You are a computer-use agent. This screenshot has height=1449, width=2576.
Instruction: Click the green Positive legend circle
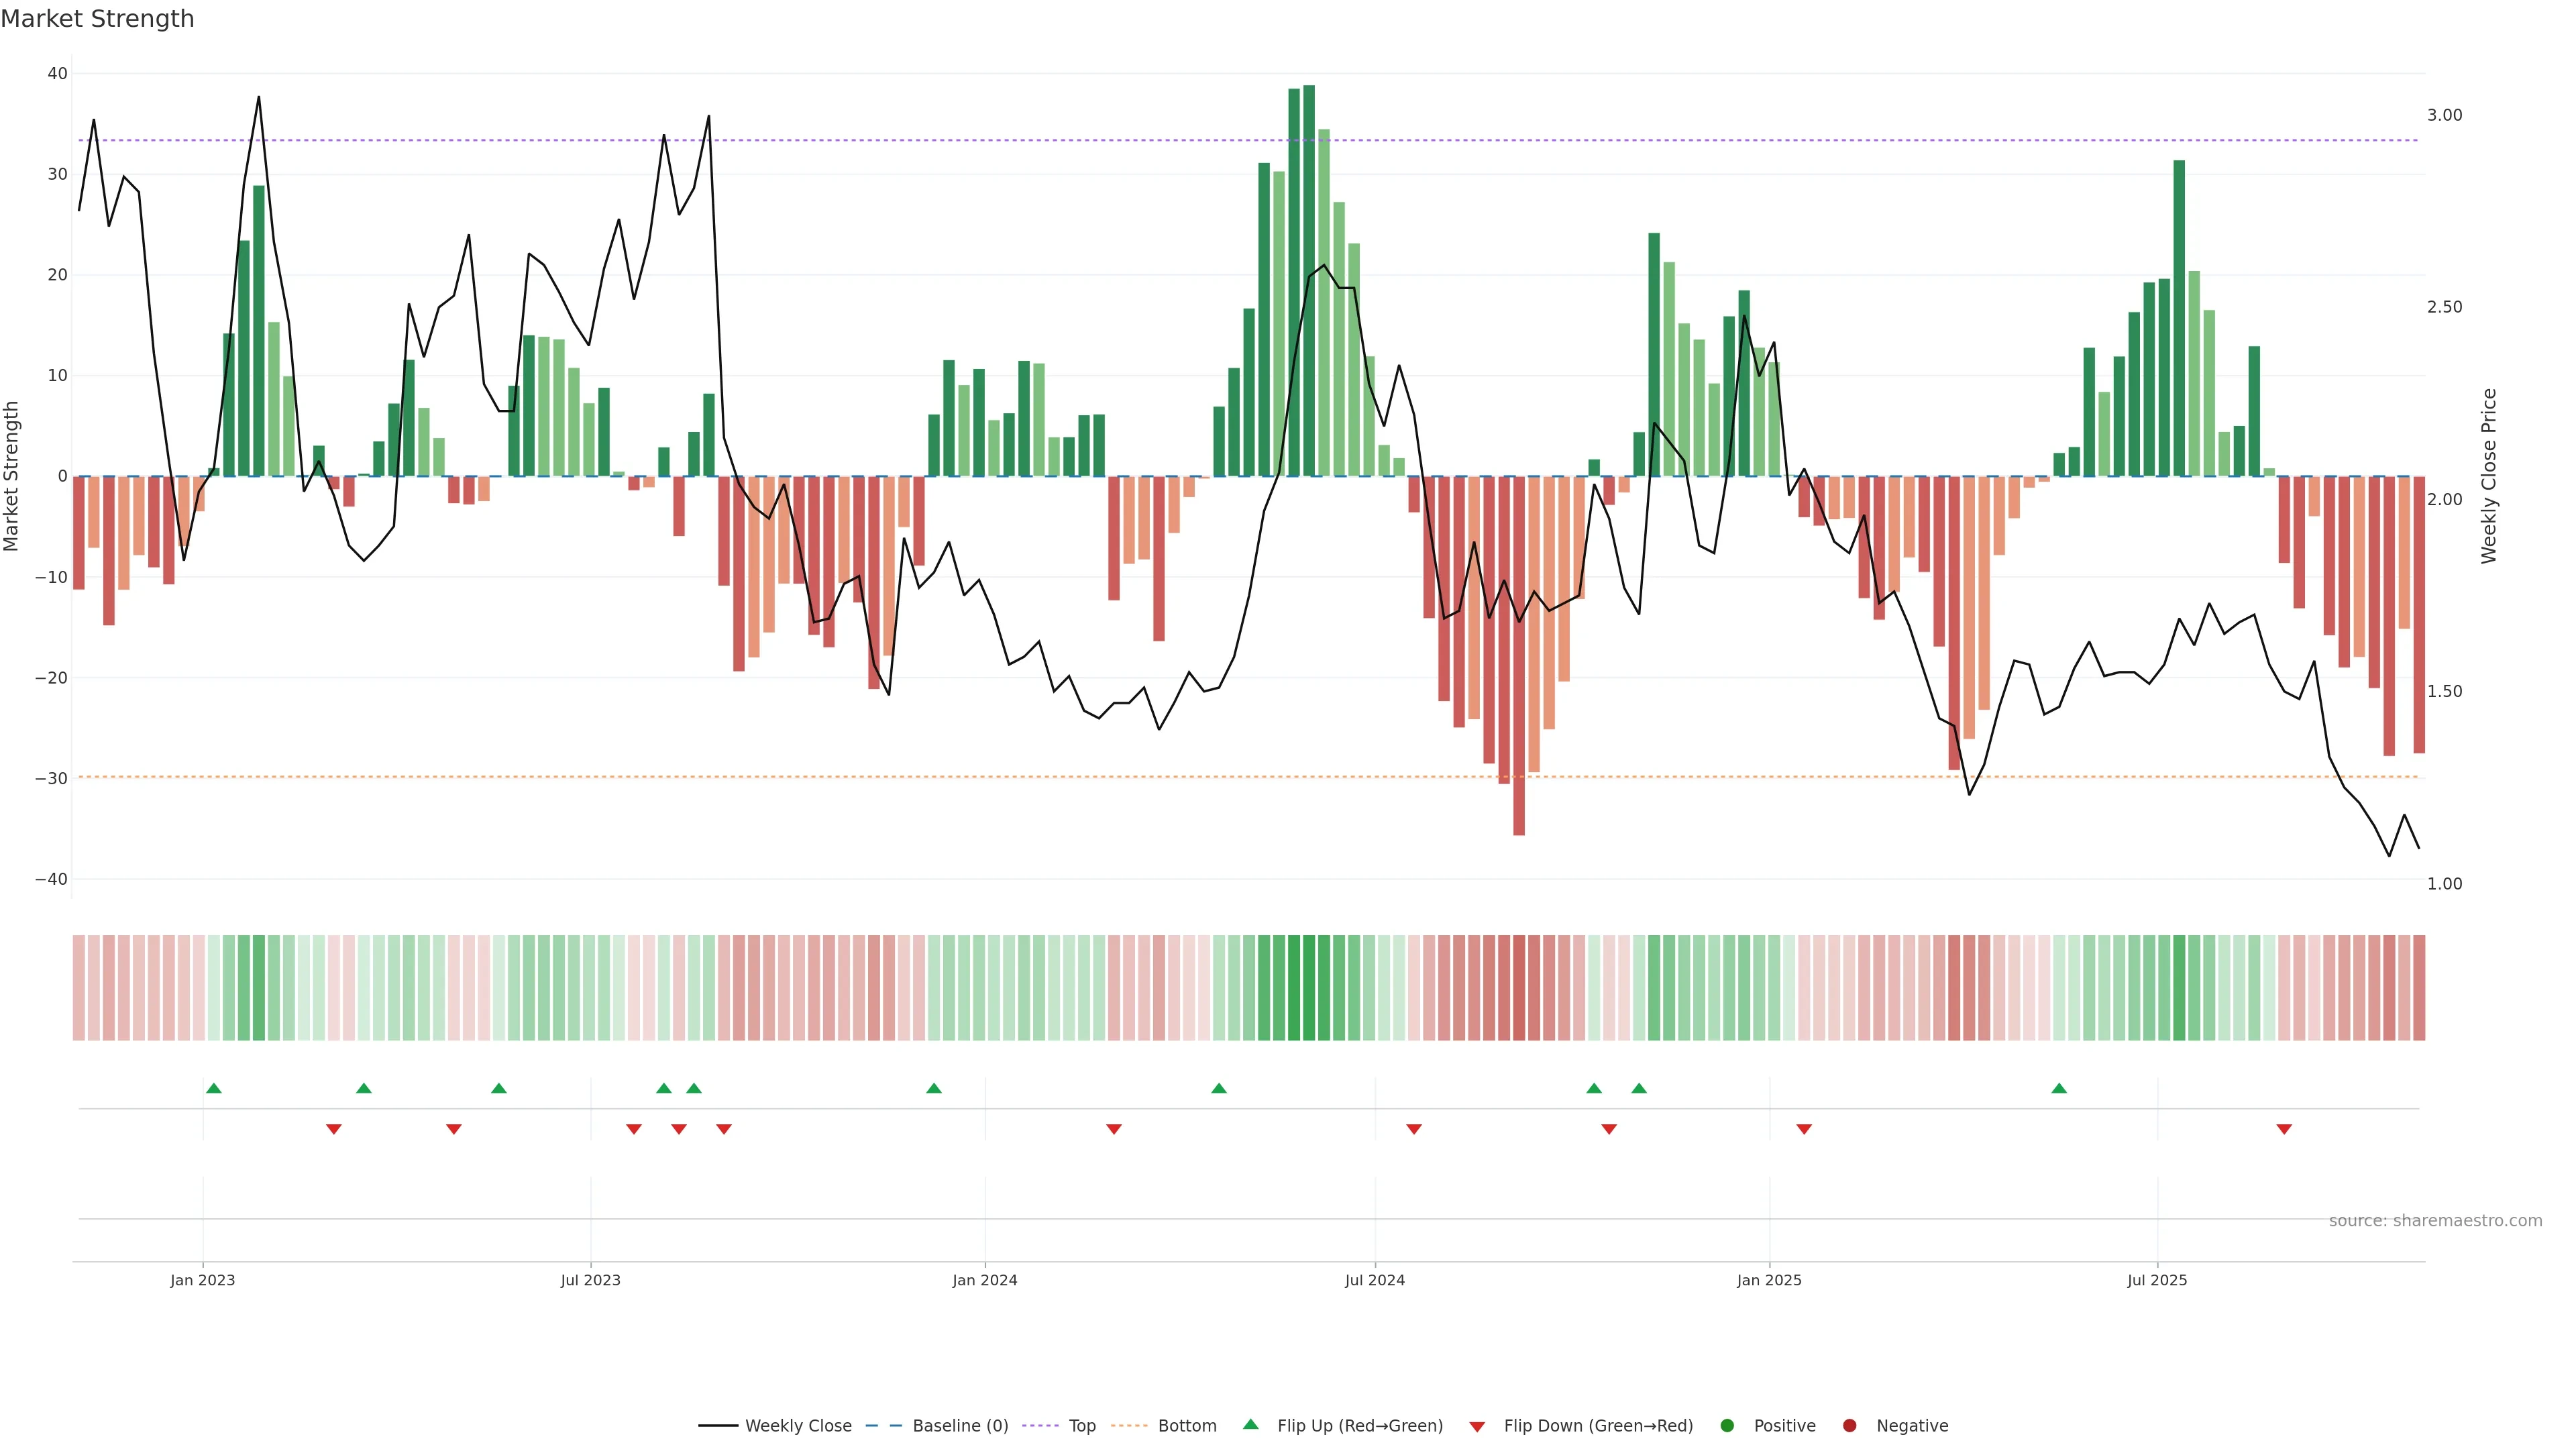1727,1426
